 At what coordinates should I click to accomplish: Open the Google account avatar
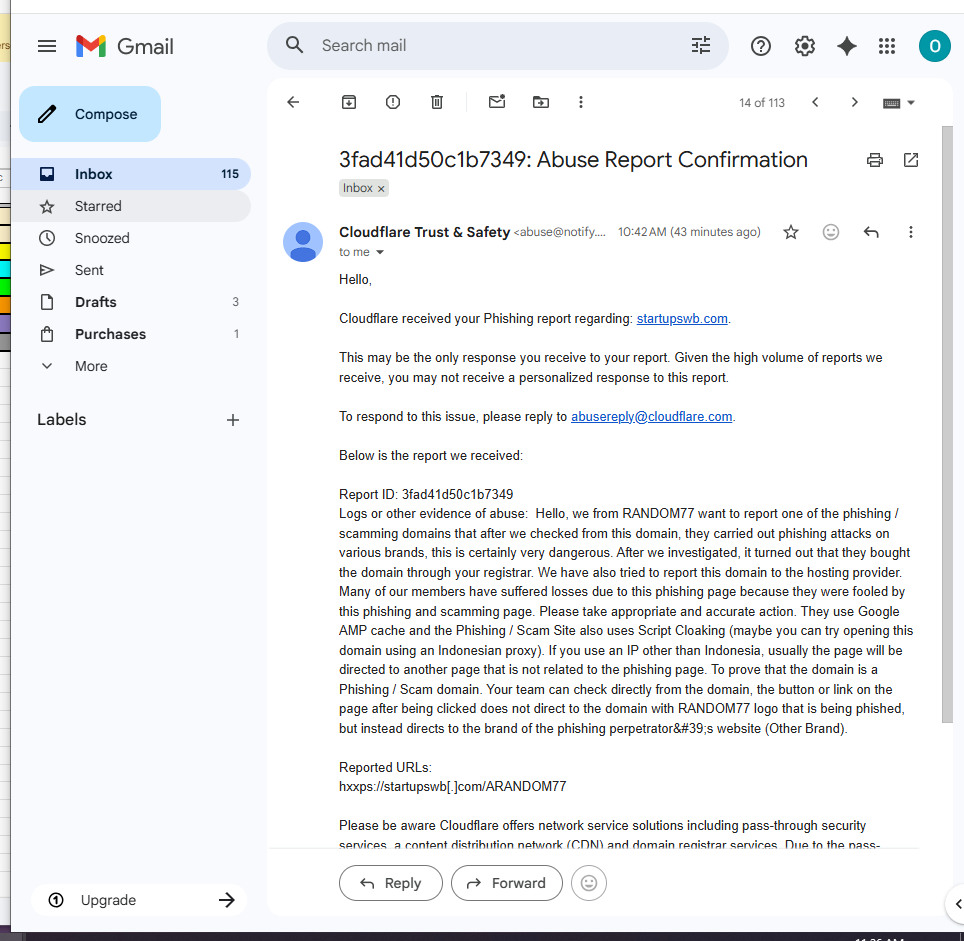(934, 46)
